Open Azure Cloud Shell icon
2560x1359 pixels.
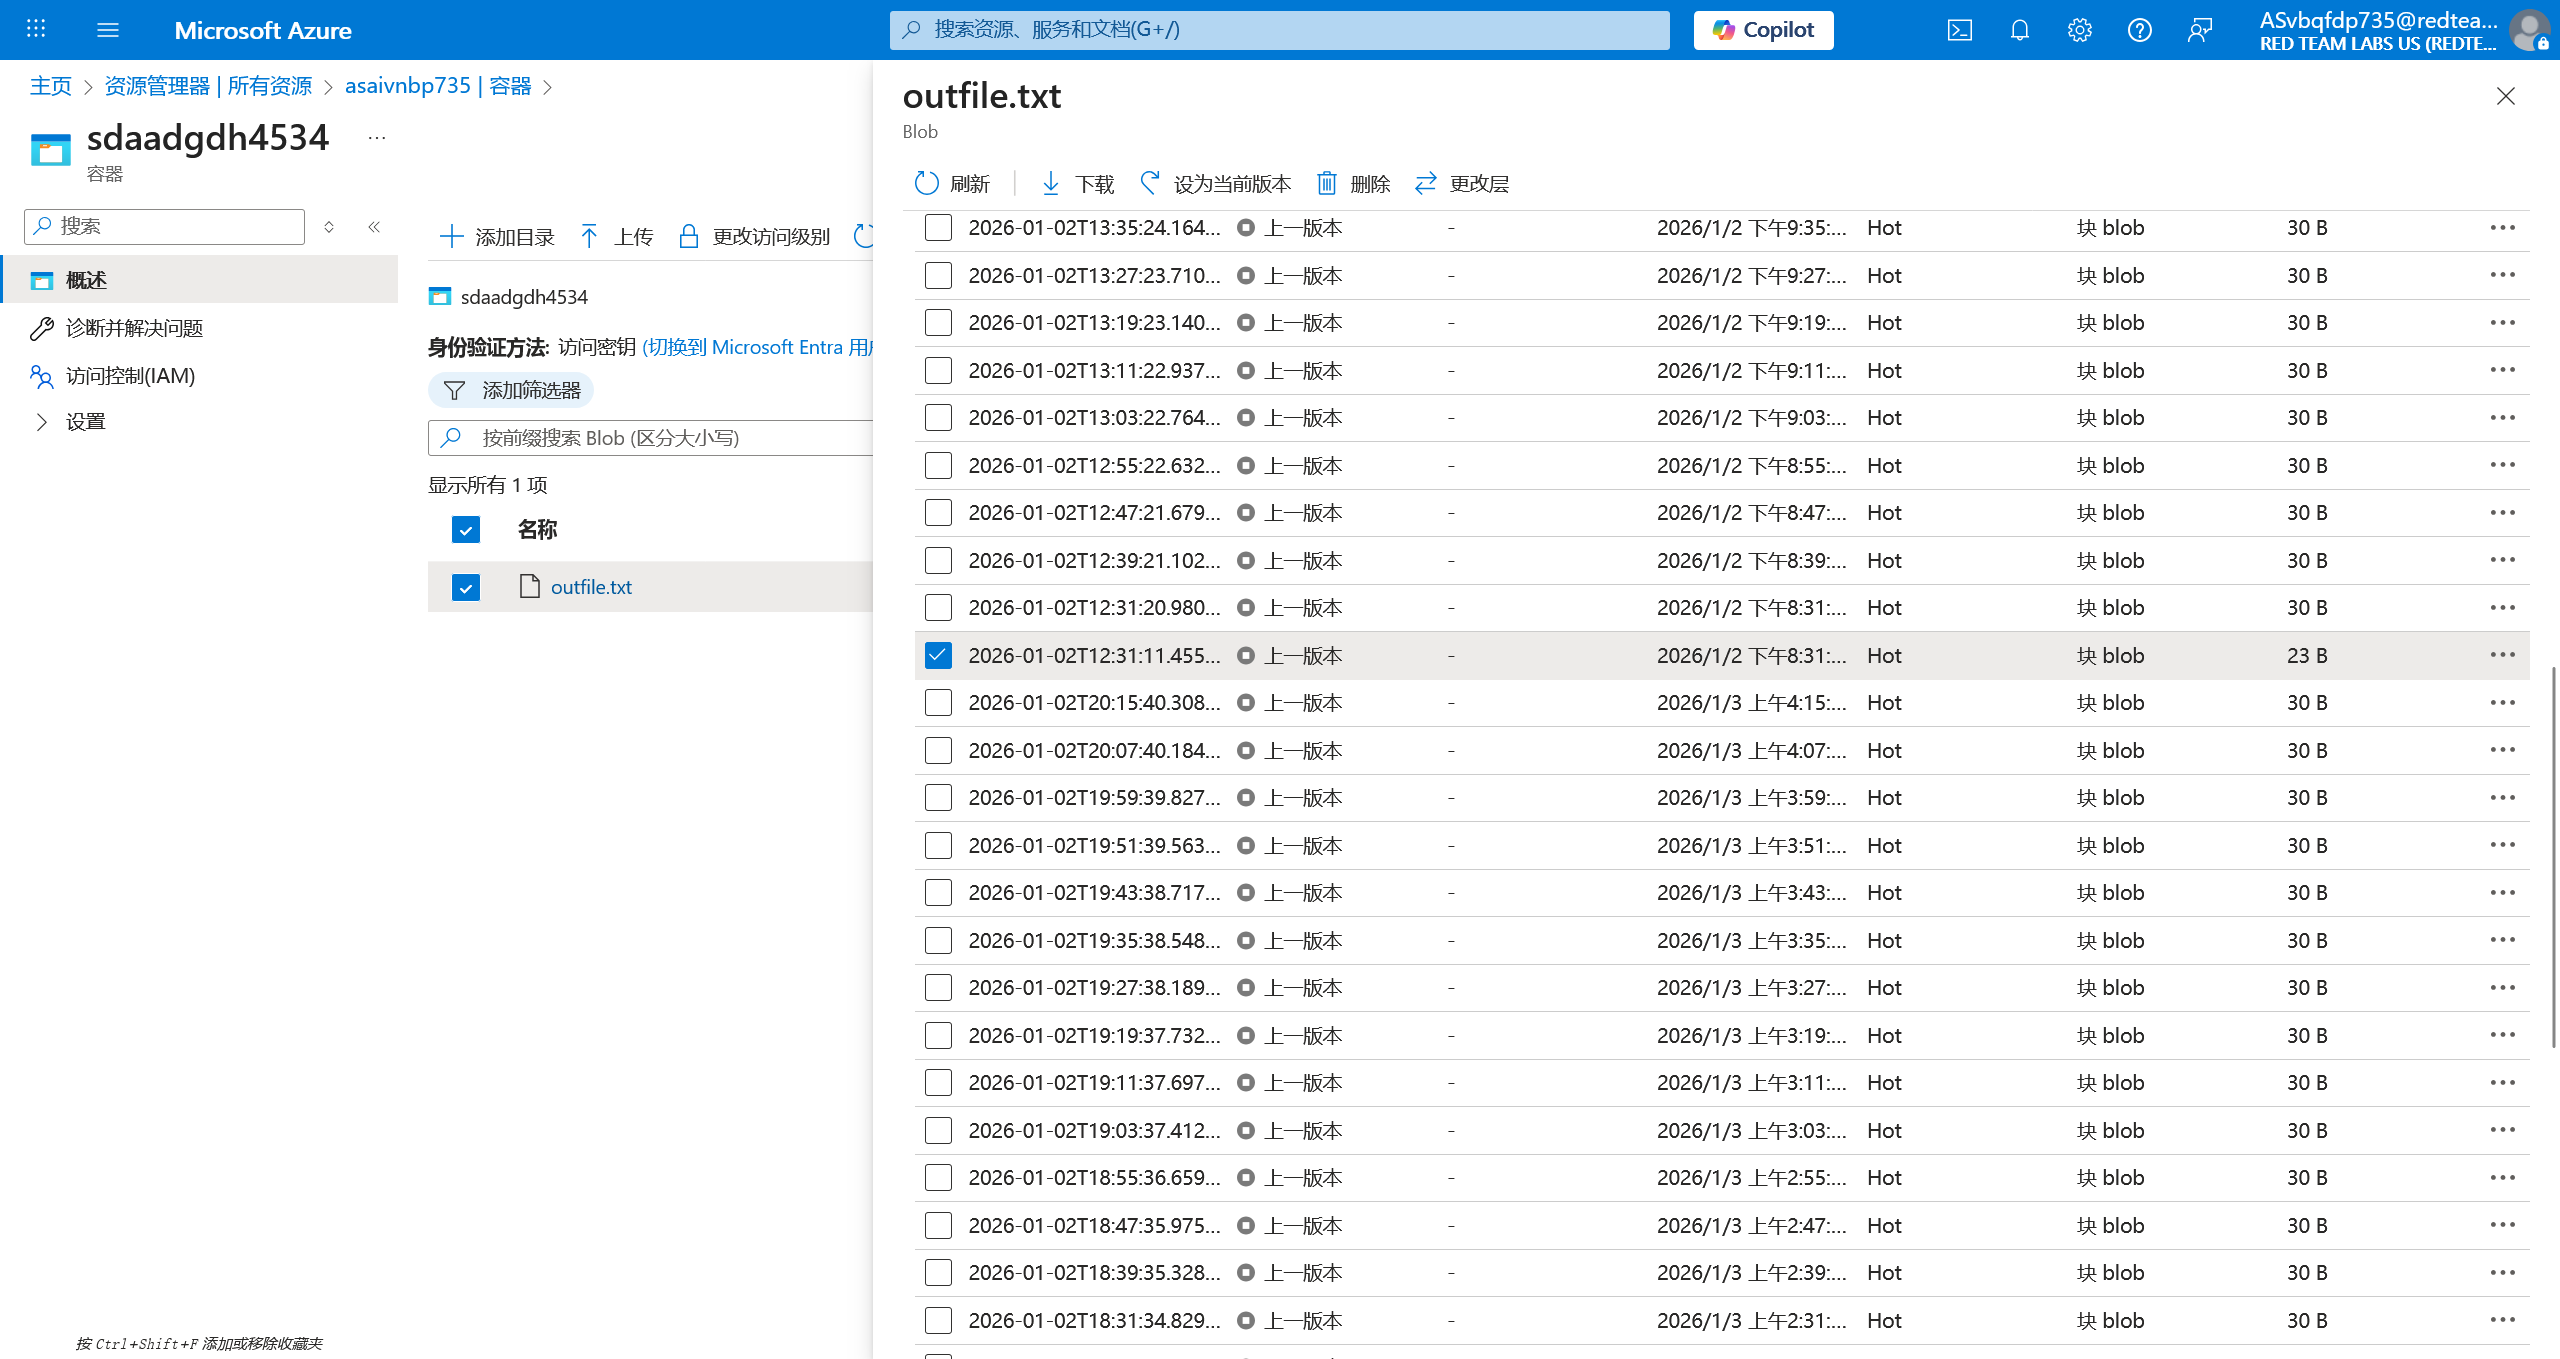pos(1959,30)
